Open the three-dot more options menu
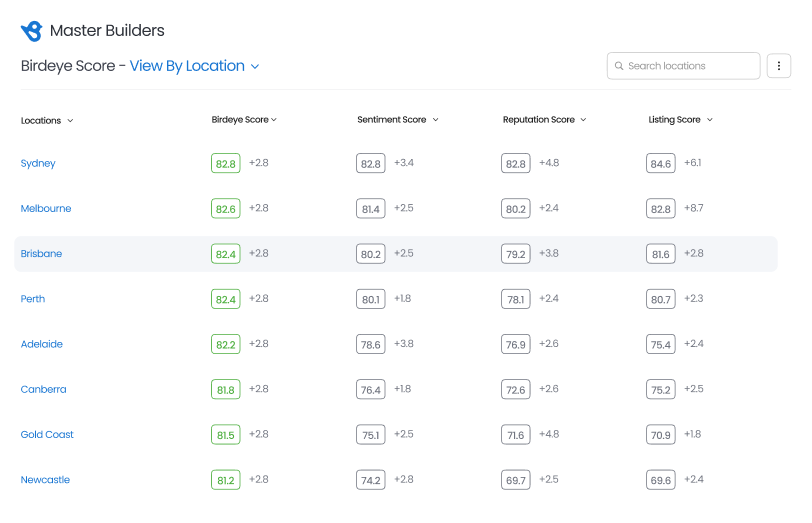Image resolution: width=812 pixels, height=523 pixels. [x=778, y=66]
